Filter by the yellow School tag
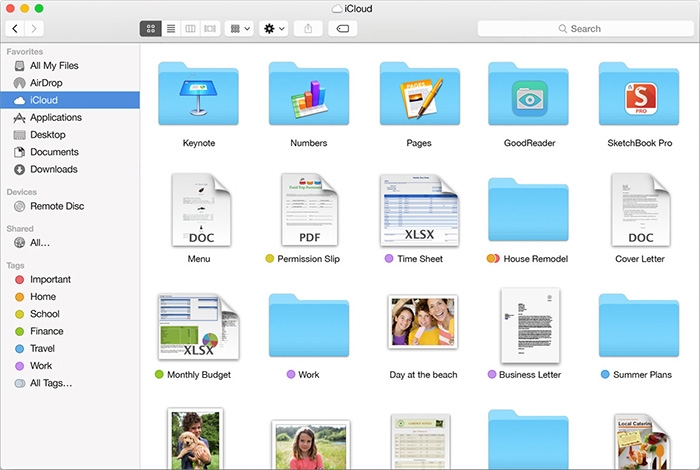This screenshot has width=700, height=470. pos(70,314)
